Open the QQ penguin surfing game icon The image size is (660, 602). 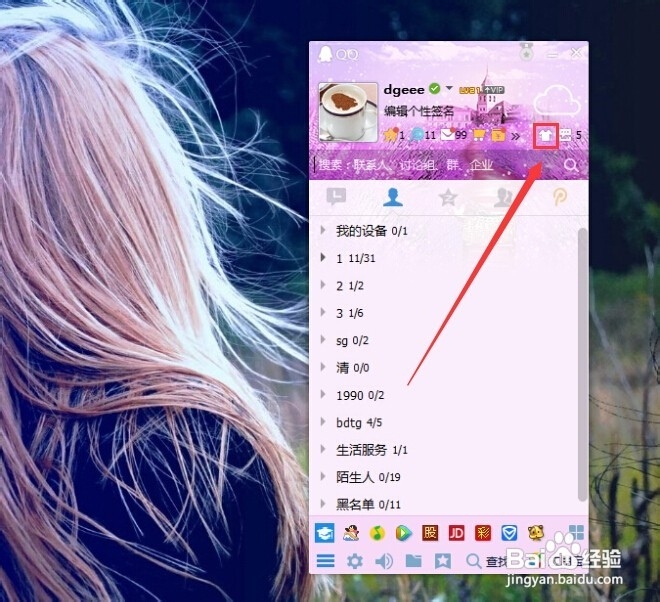coord(351,533)
